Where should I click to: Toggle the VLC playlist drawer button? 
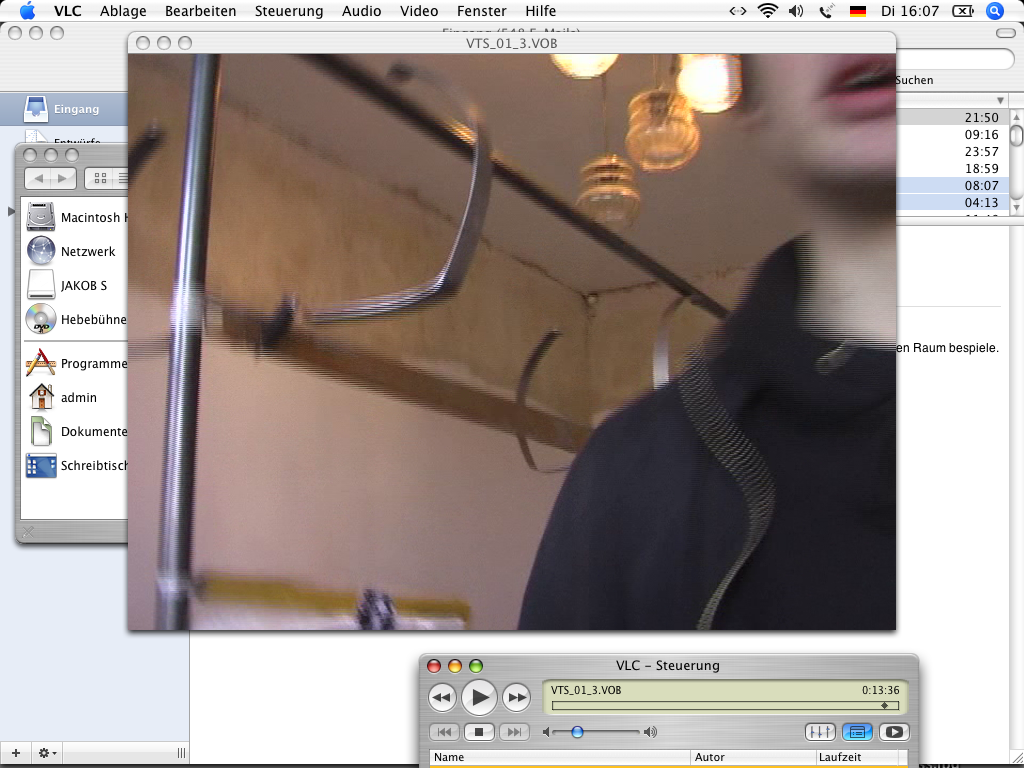[857, 732]
